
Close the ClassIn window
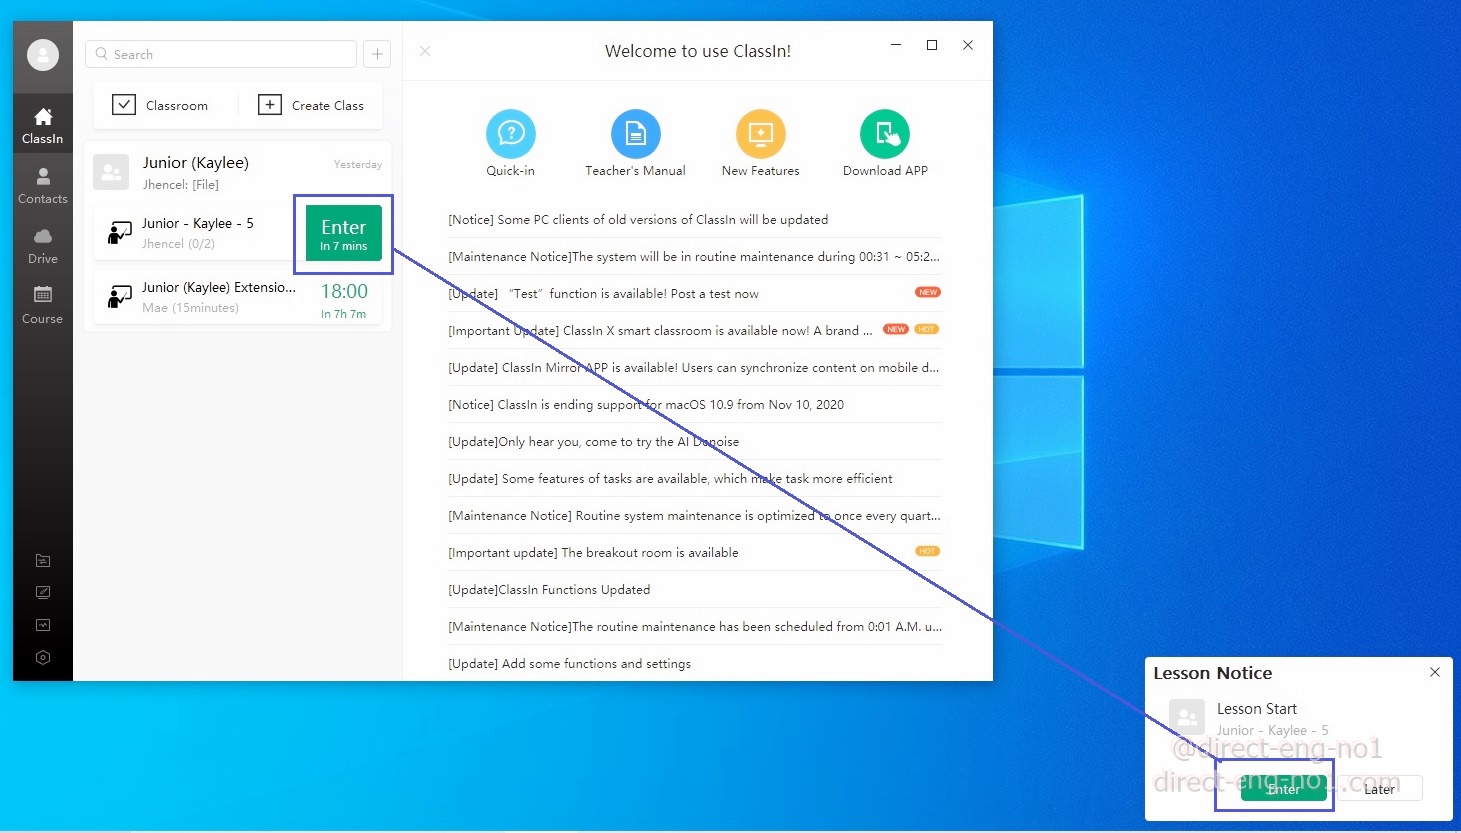coord(968,45)
